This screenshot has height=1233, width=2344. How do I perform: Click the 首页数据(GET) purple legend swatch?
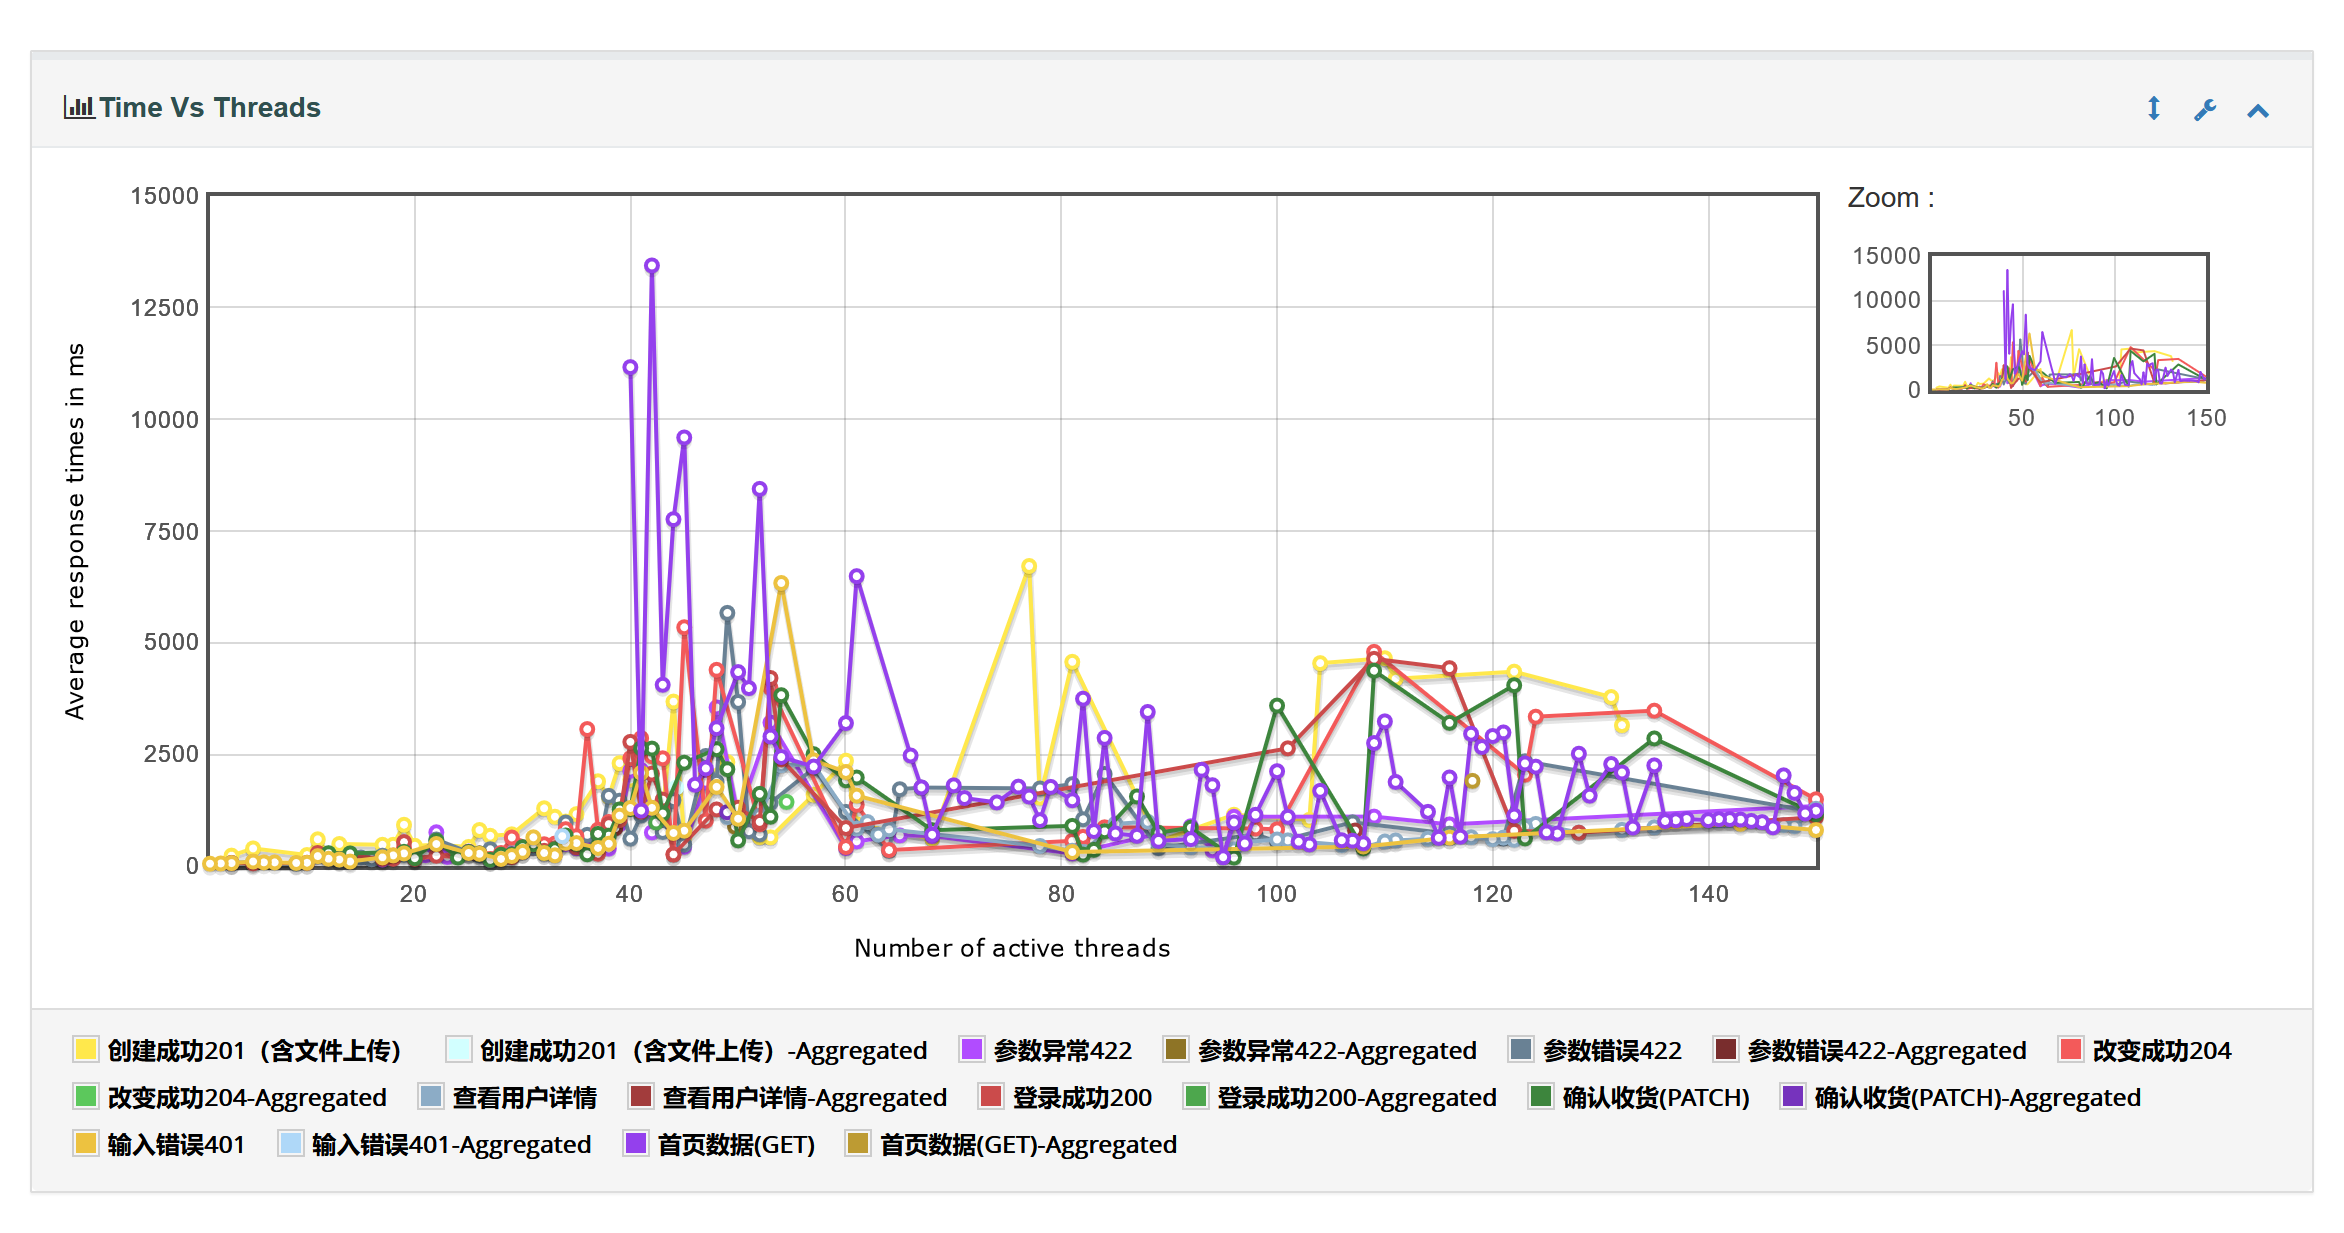coord(635,1144)
